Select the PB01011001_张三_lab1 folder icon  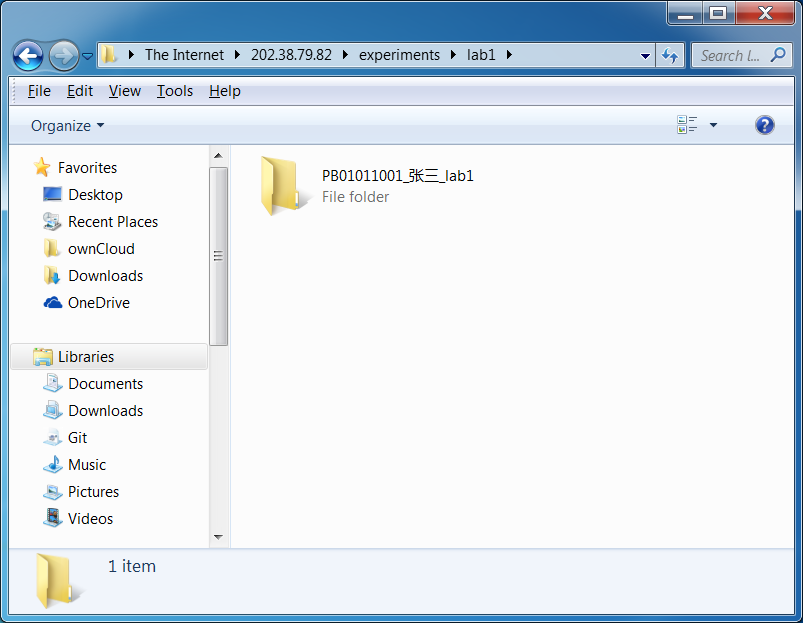283,186
